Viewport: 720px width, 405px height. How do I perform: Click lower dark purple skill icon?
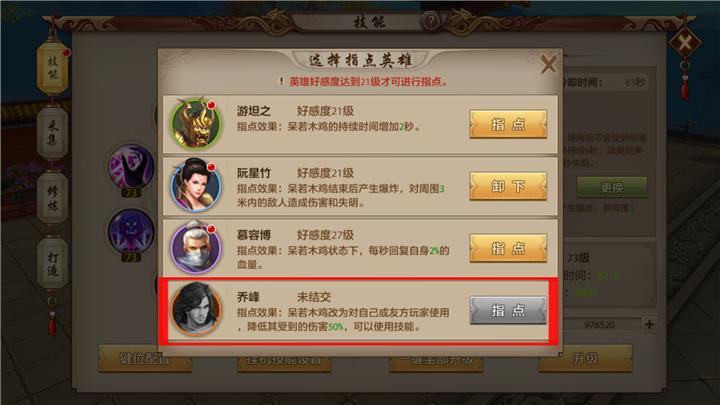(131, 231)
